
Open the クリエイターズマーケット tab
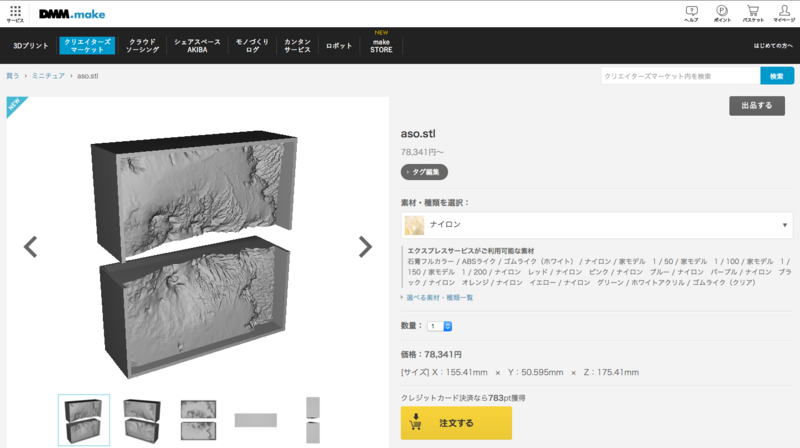87,45
